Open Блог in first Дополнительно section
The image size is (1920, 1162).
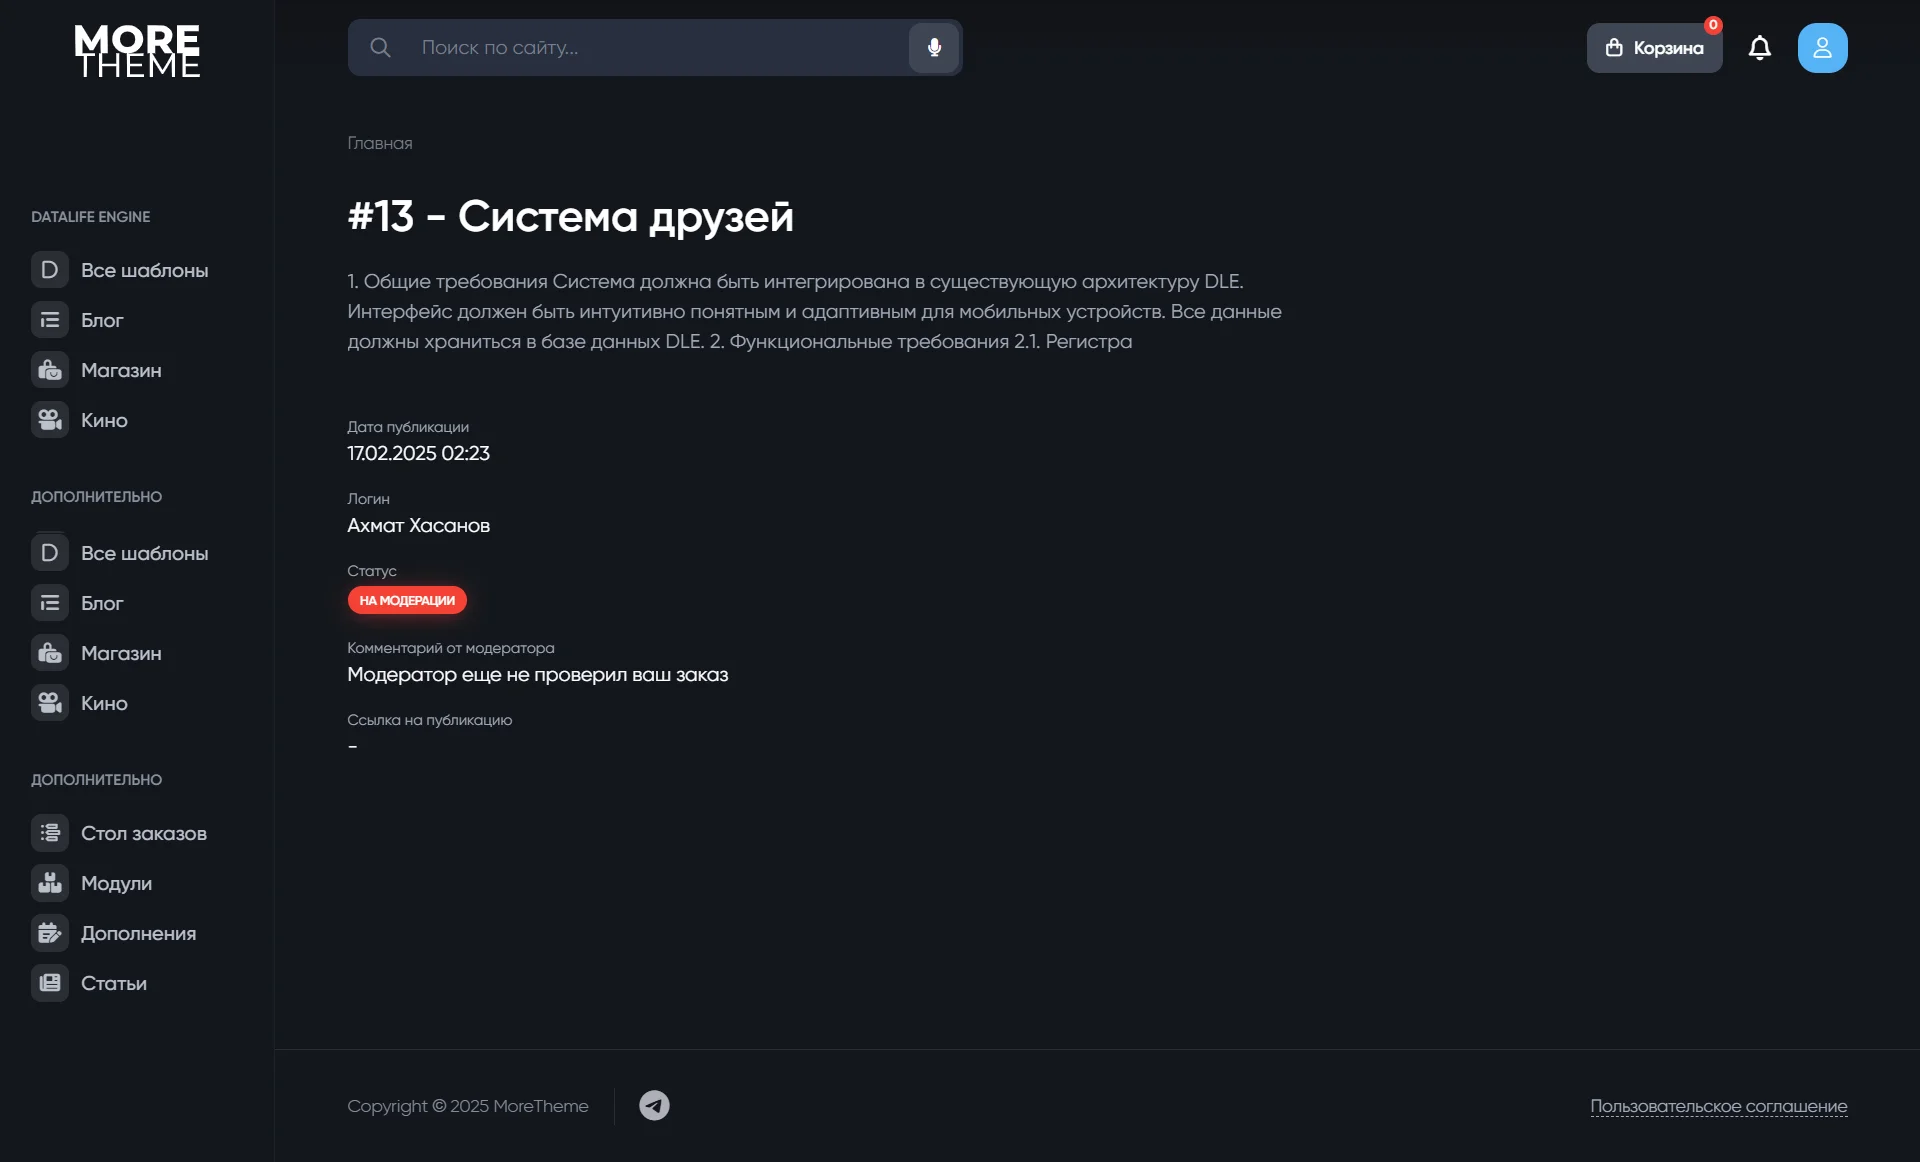click(78, 603)
